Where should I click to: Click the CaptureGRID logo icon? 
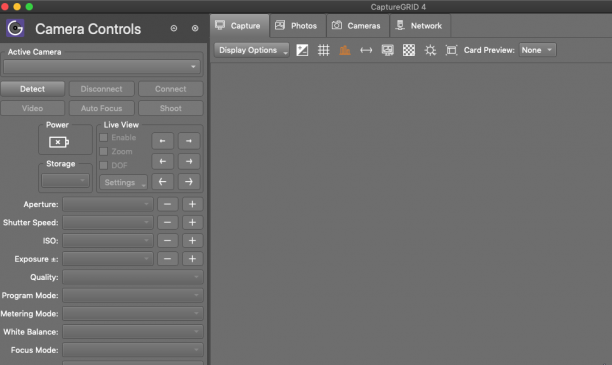15,28
